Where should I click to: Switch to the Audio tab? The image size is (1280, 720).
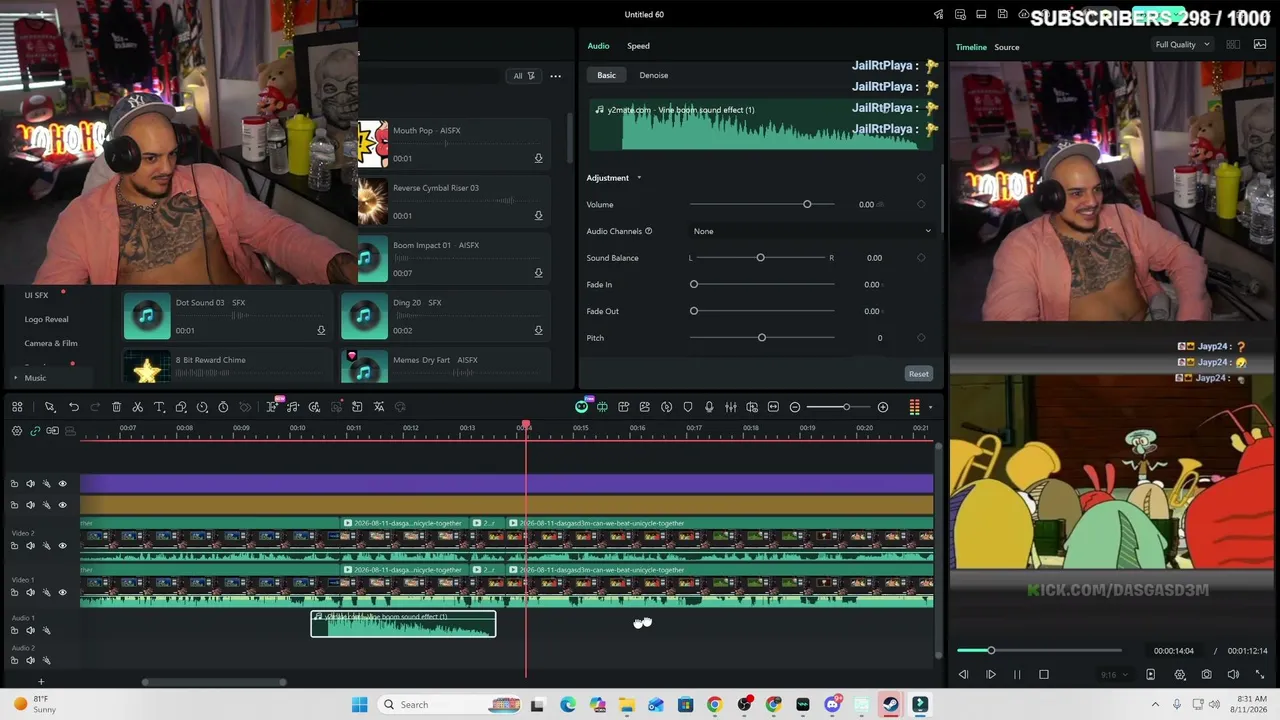[x=598, y=46]
